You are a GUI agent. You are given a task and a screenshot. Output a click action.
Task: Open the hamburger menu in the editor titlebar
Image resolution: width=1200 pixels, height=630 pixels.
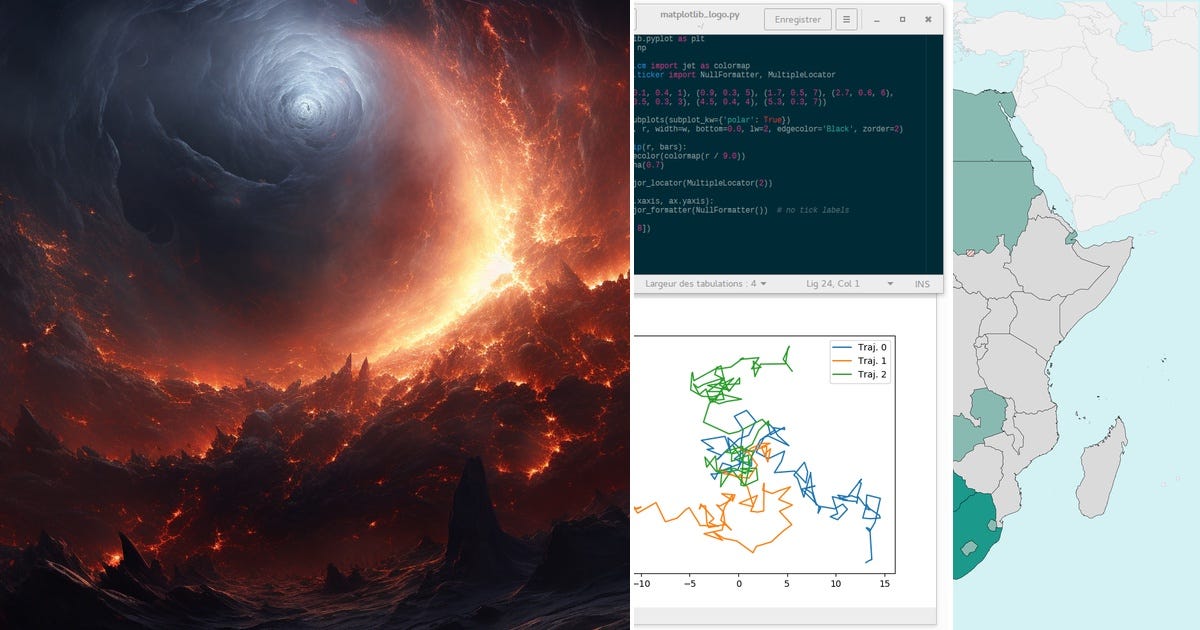click(x=845, y=19)
